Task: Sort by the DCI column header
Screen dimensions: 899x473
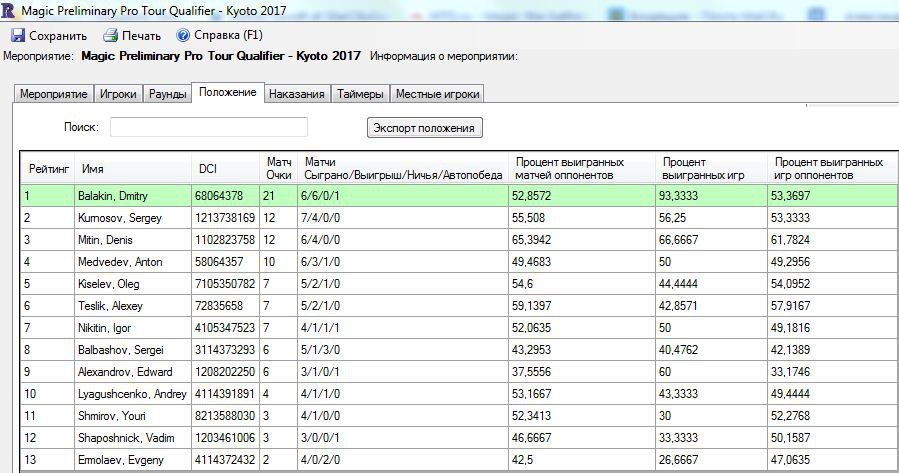Action: point(225,169)
